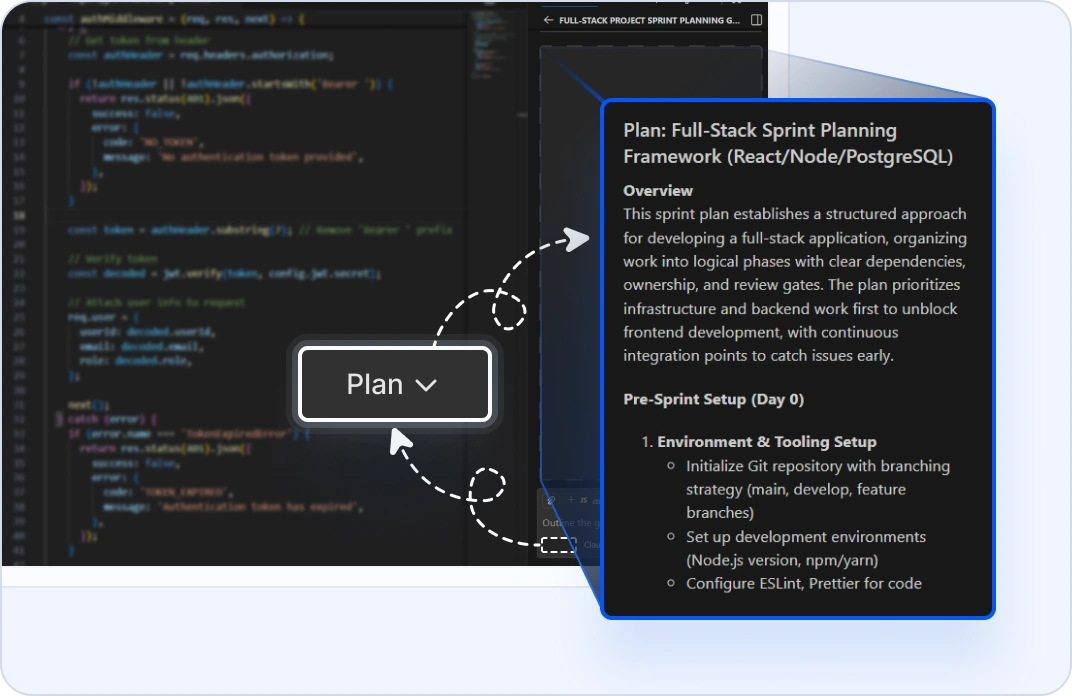Open the dashed mode selector in chat input
The image size is (1072, 696).
(x=559, y=545)
